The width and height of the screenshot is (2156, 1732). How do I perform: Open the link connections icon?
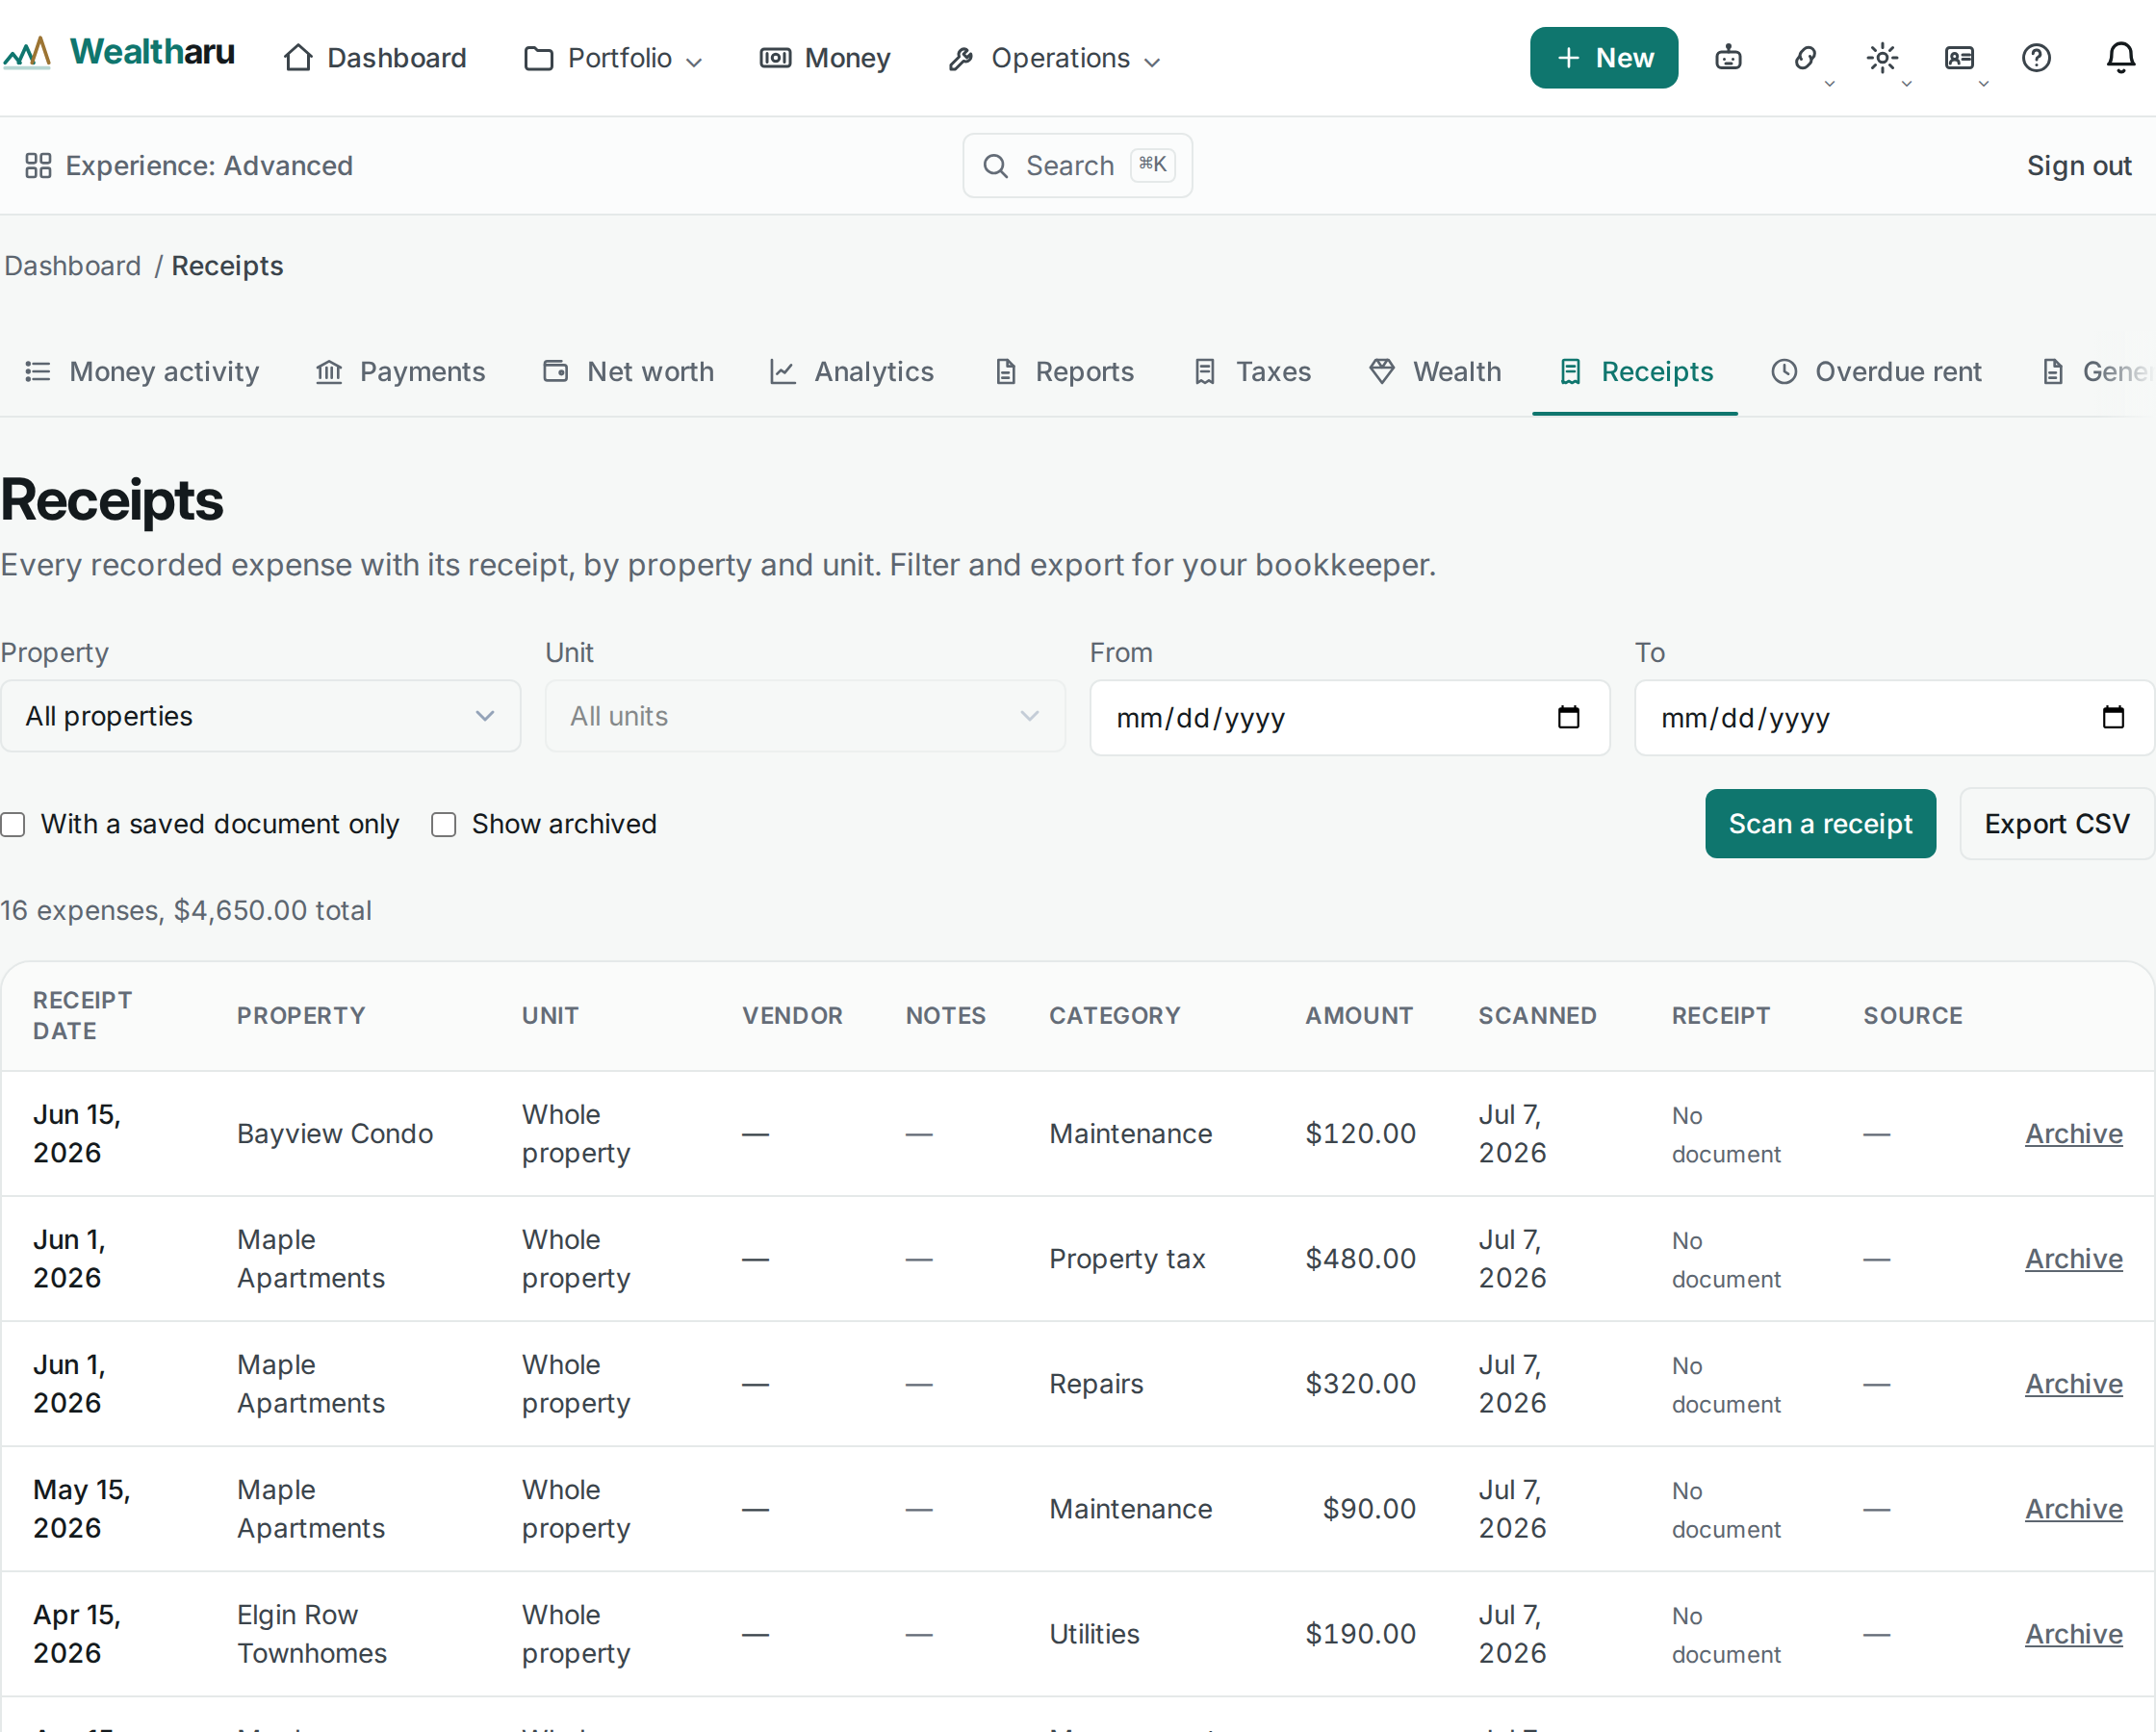coord(1805,58)
